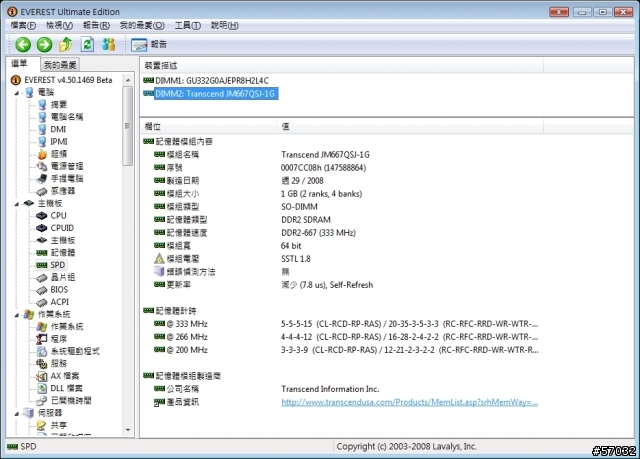Select the ACPI tree item icon
The width and height of the screenshot is (640, 459).
(x=42, y=302)
